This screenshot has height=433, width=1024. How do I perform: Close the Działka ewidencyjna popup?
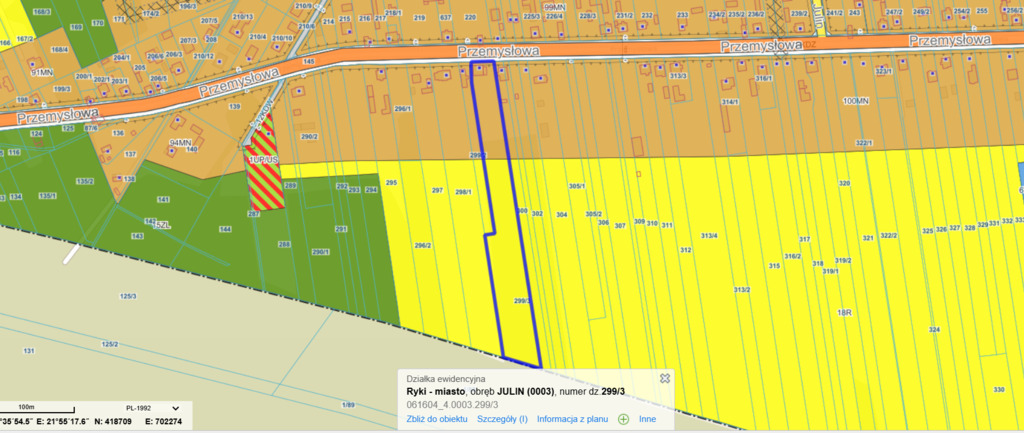pyautogui.click(x=664, y=378)
